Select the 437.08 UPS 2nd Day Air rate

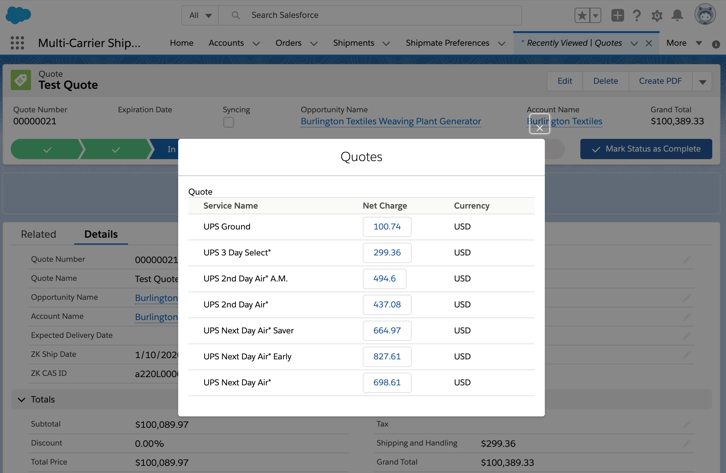(x=387, y=305)
